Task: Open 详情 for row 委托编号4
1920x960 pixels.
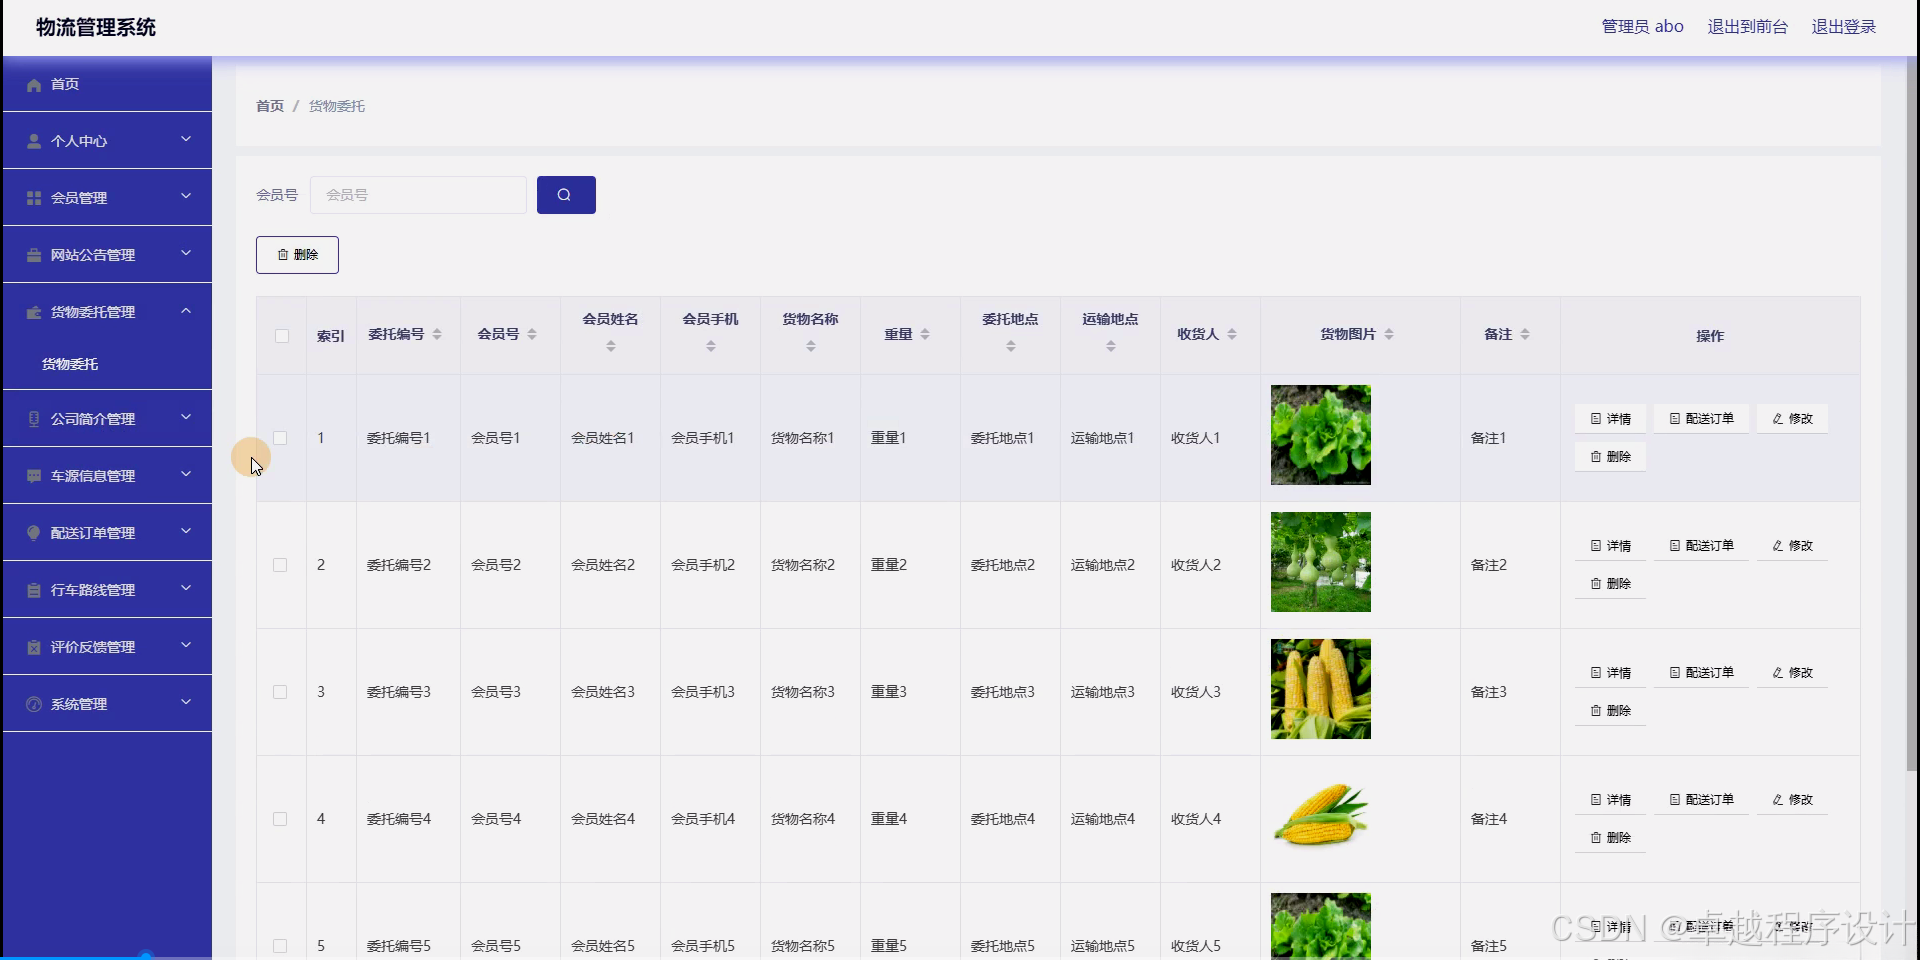Action: (x=1610, y=800)
